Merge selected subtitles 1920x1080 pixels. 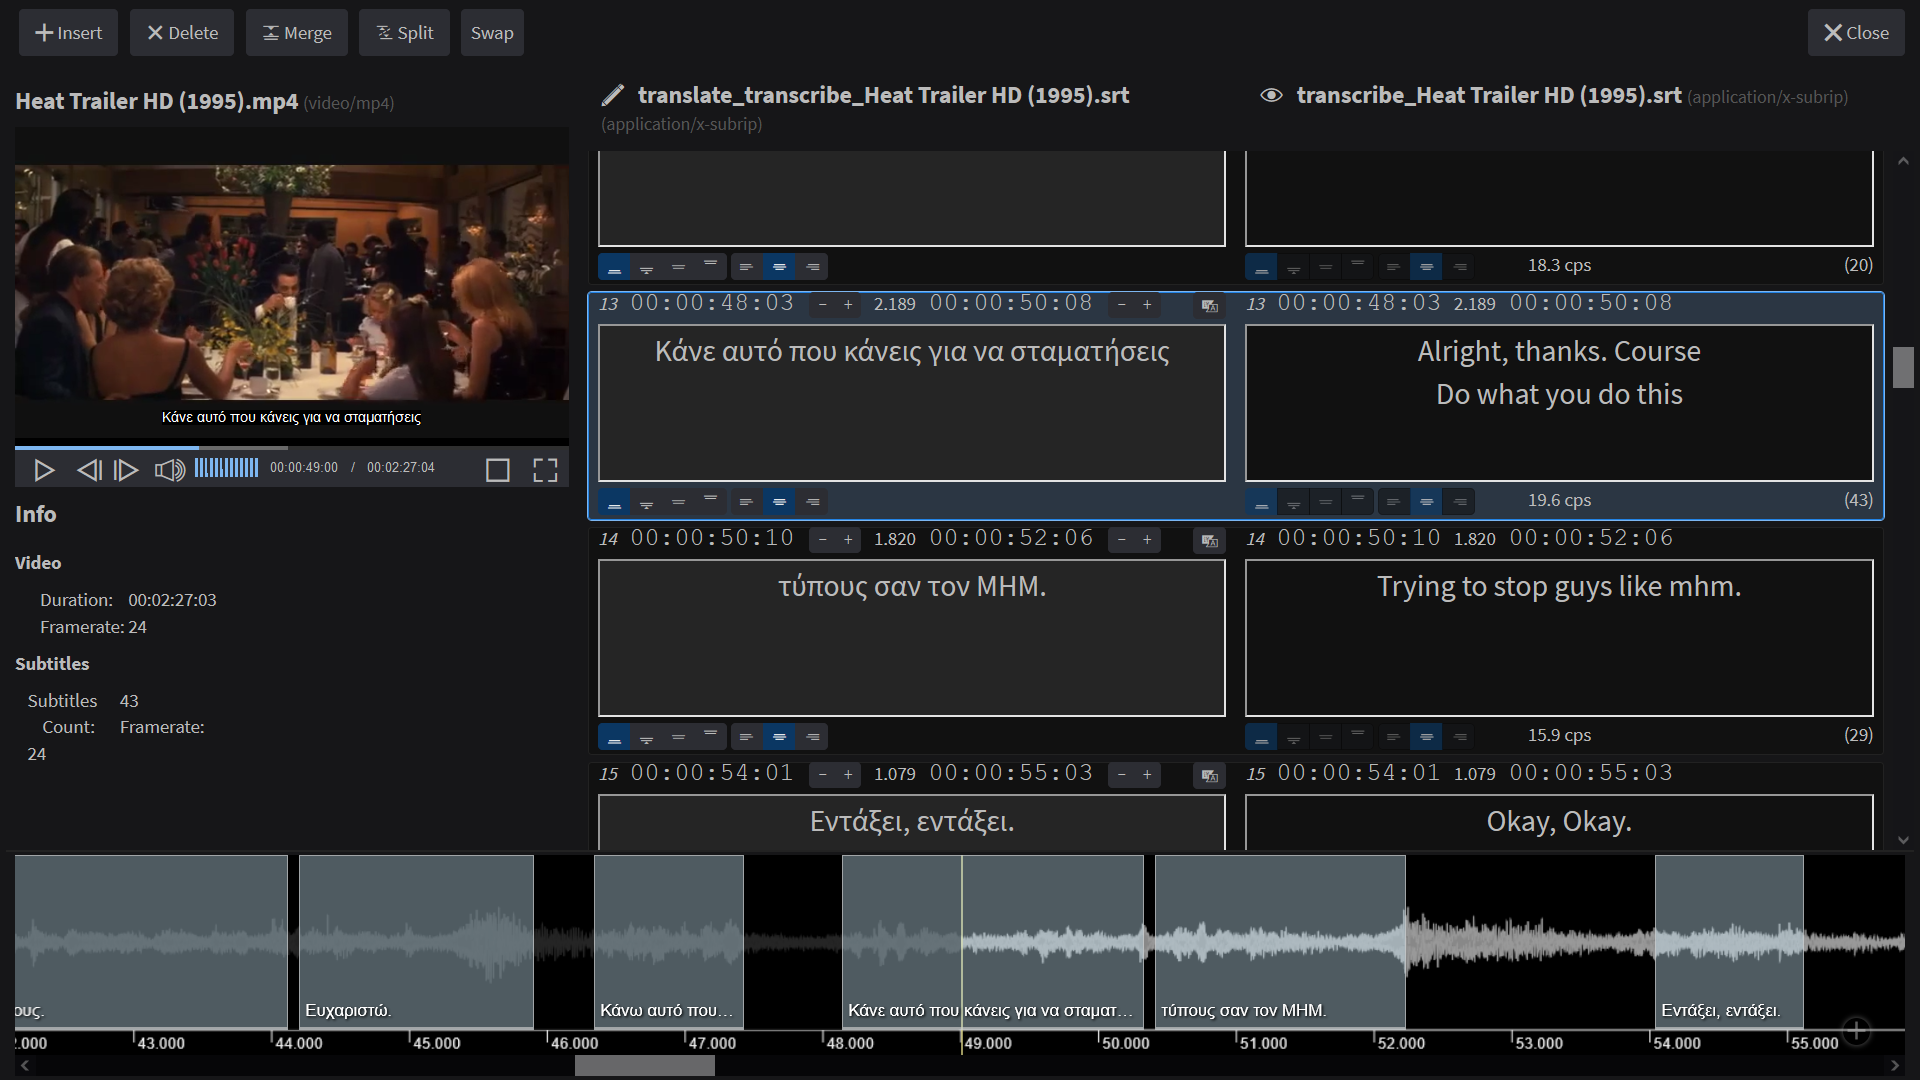coord(297,33)
